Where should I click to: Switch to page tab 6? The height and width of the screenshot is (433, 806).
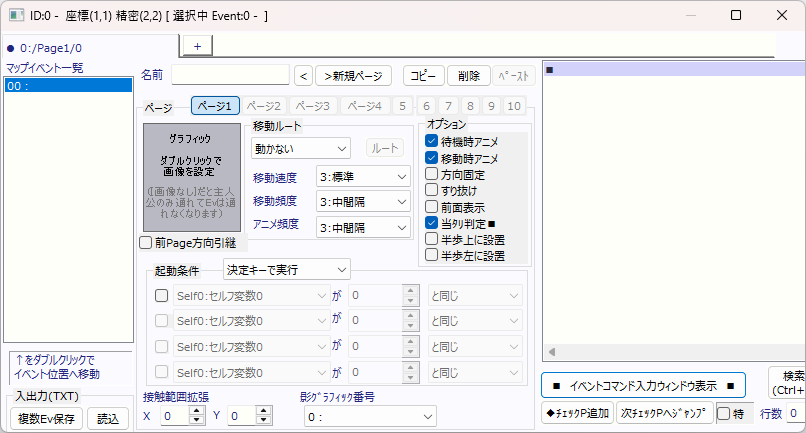click(x=426, y=106)
